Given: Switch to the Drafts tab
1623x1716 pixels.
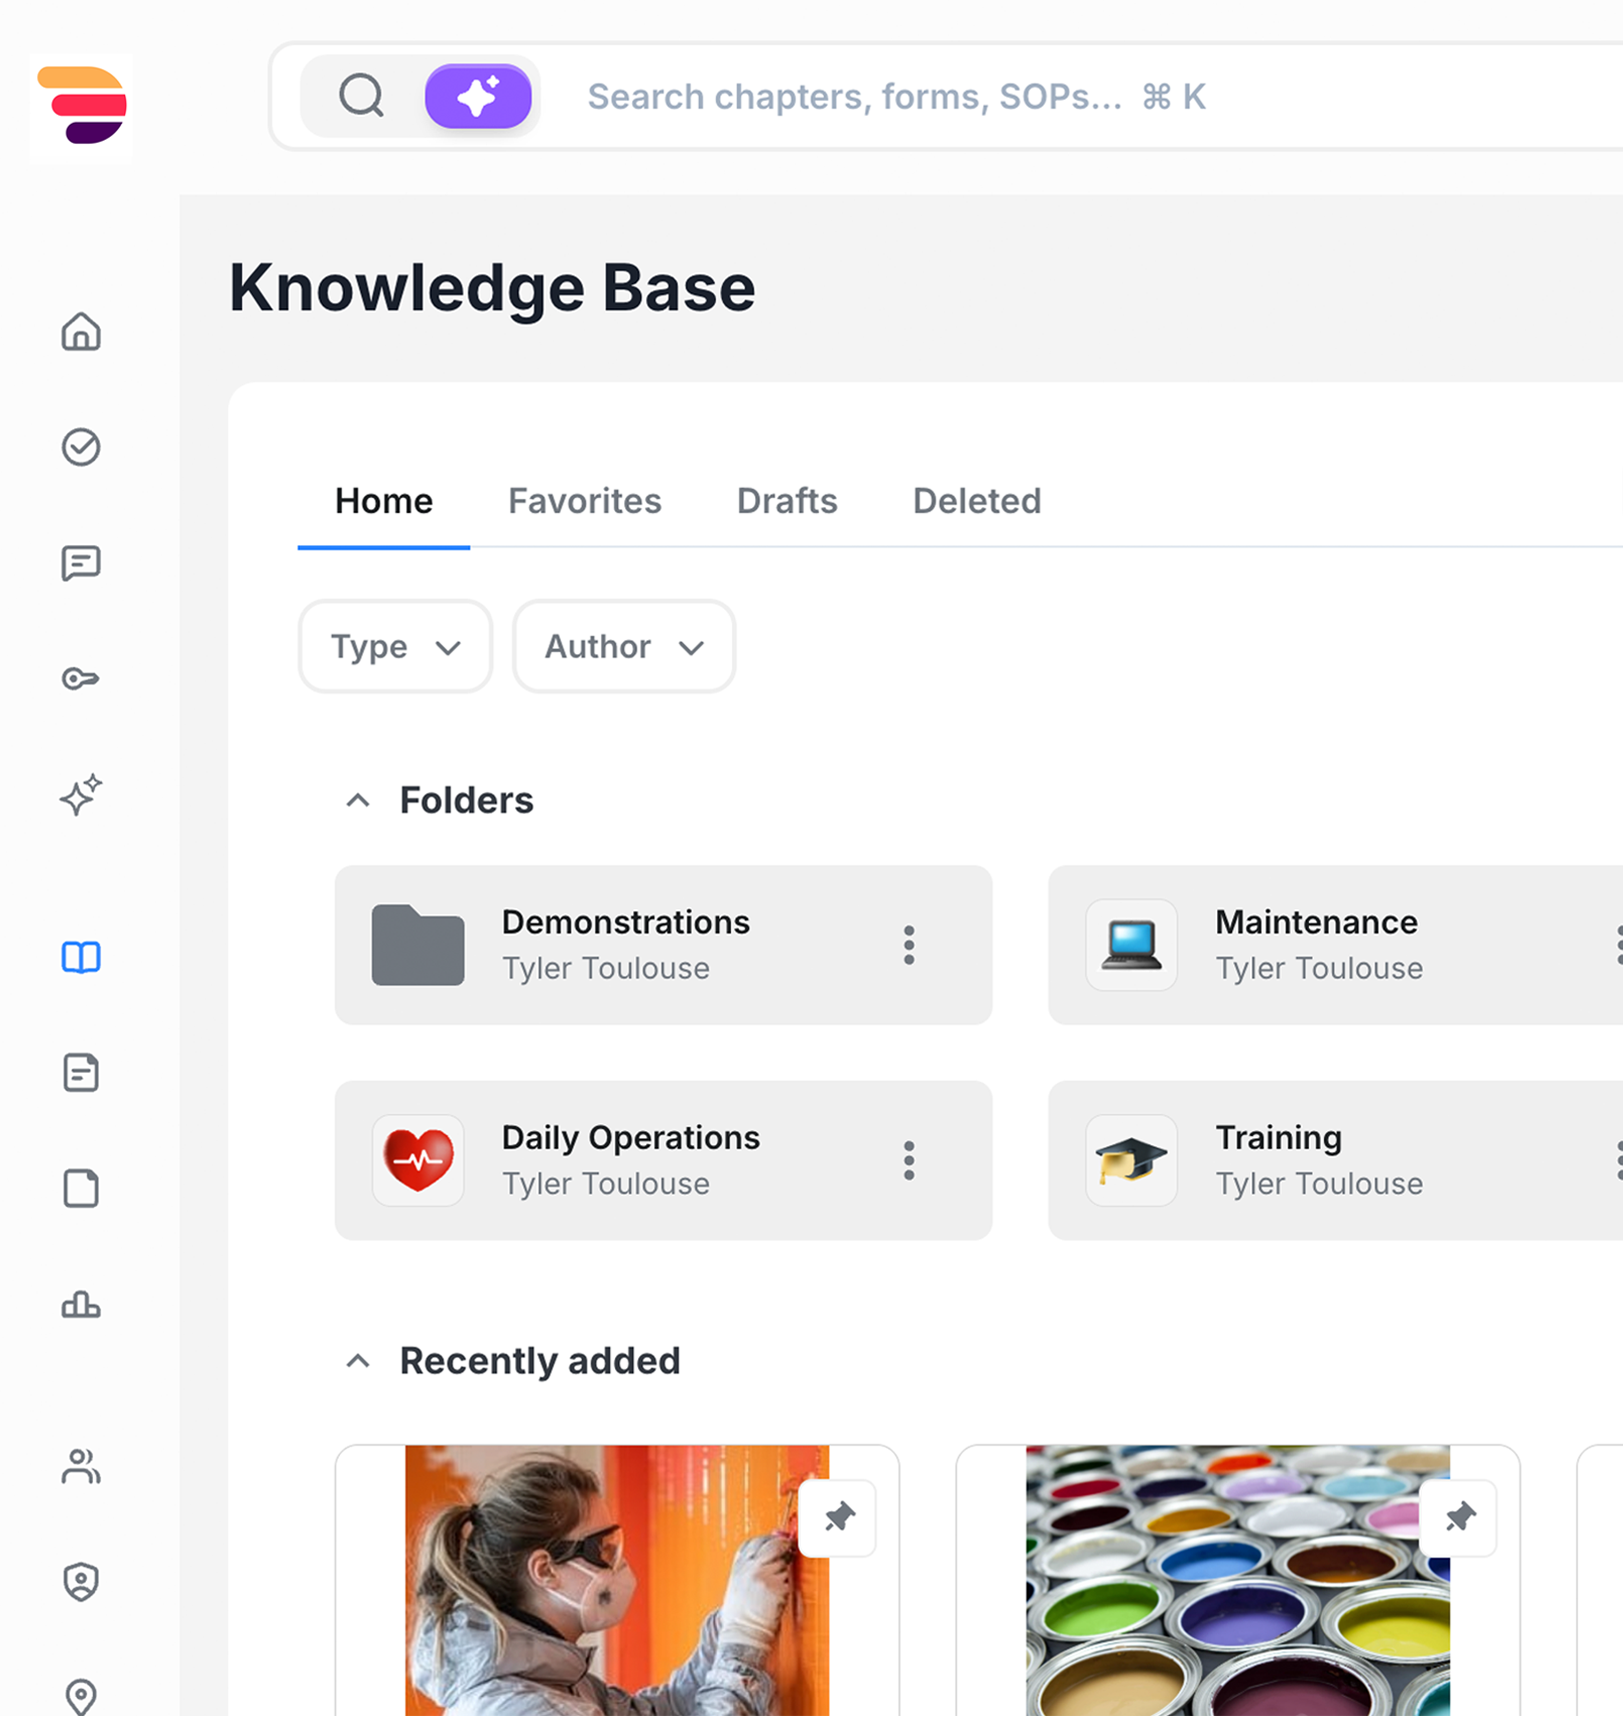Looking at the screenshot, I should coord(787,501).
